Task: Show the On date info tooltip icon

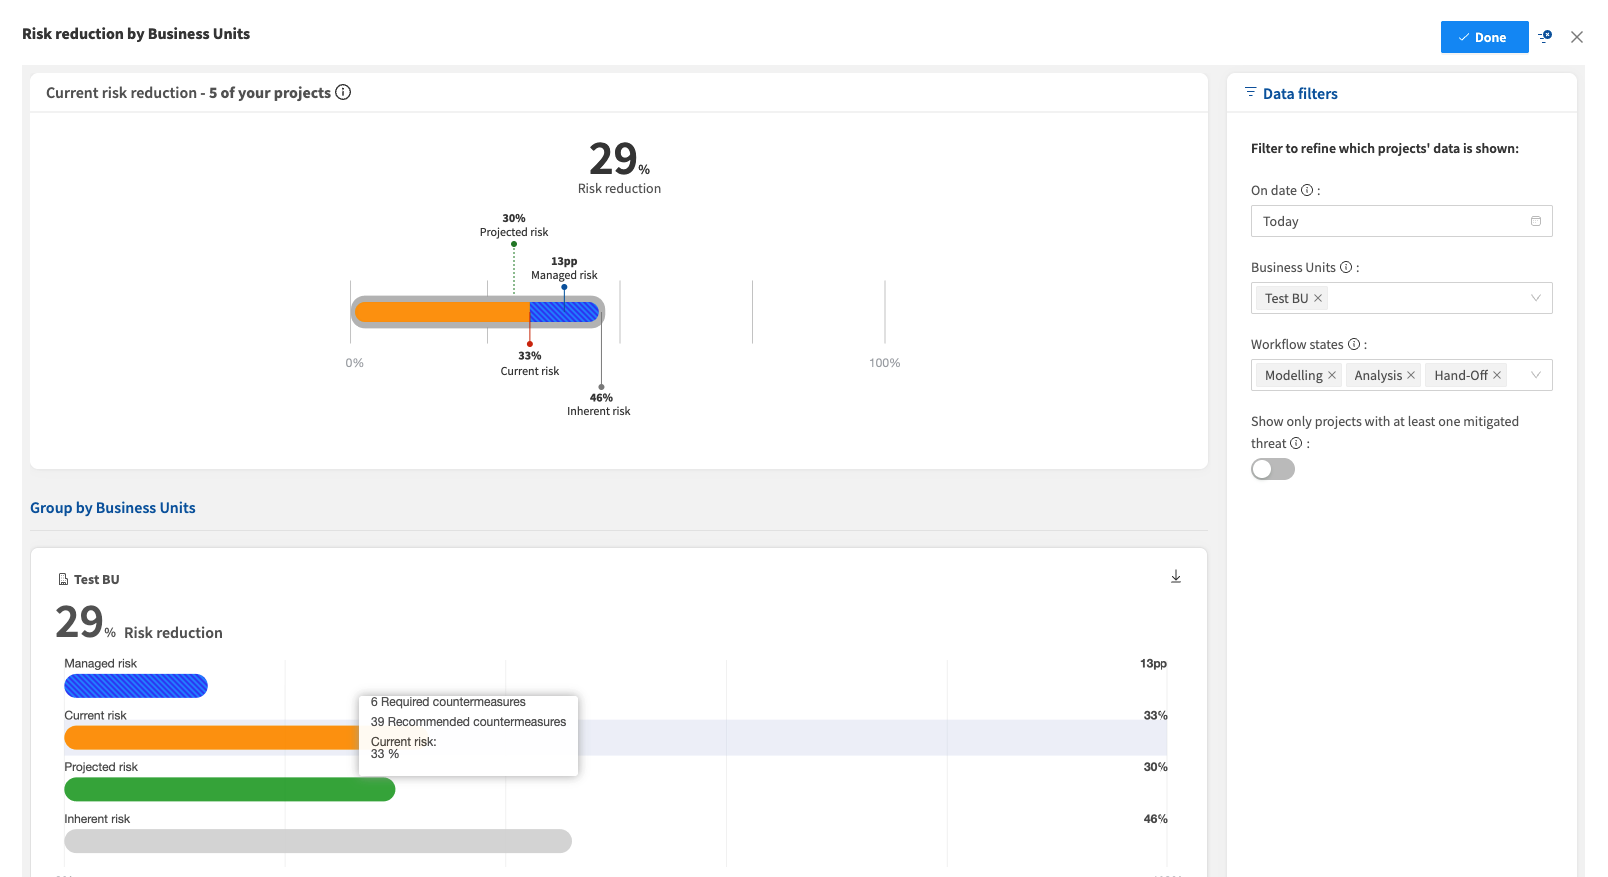Action: click(x=1307, y=190)
